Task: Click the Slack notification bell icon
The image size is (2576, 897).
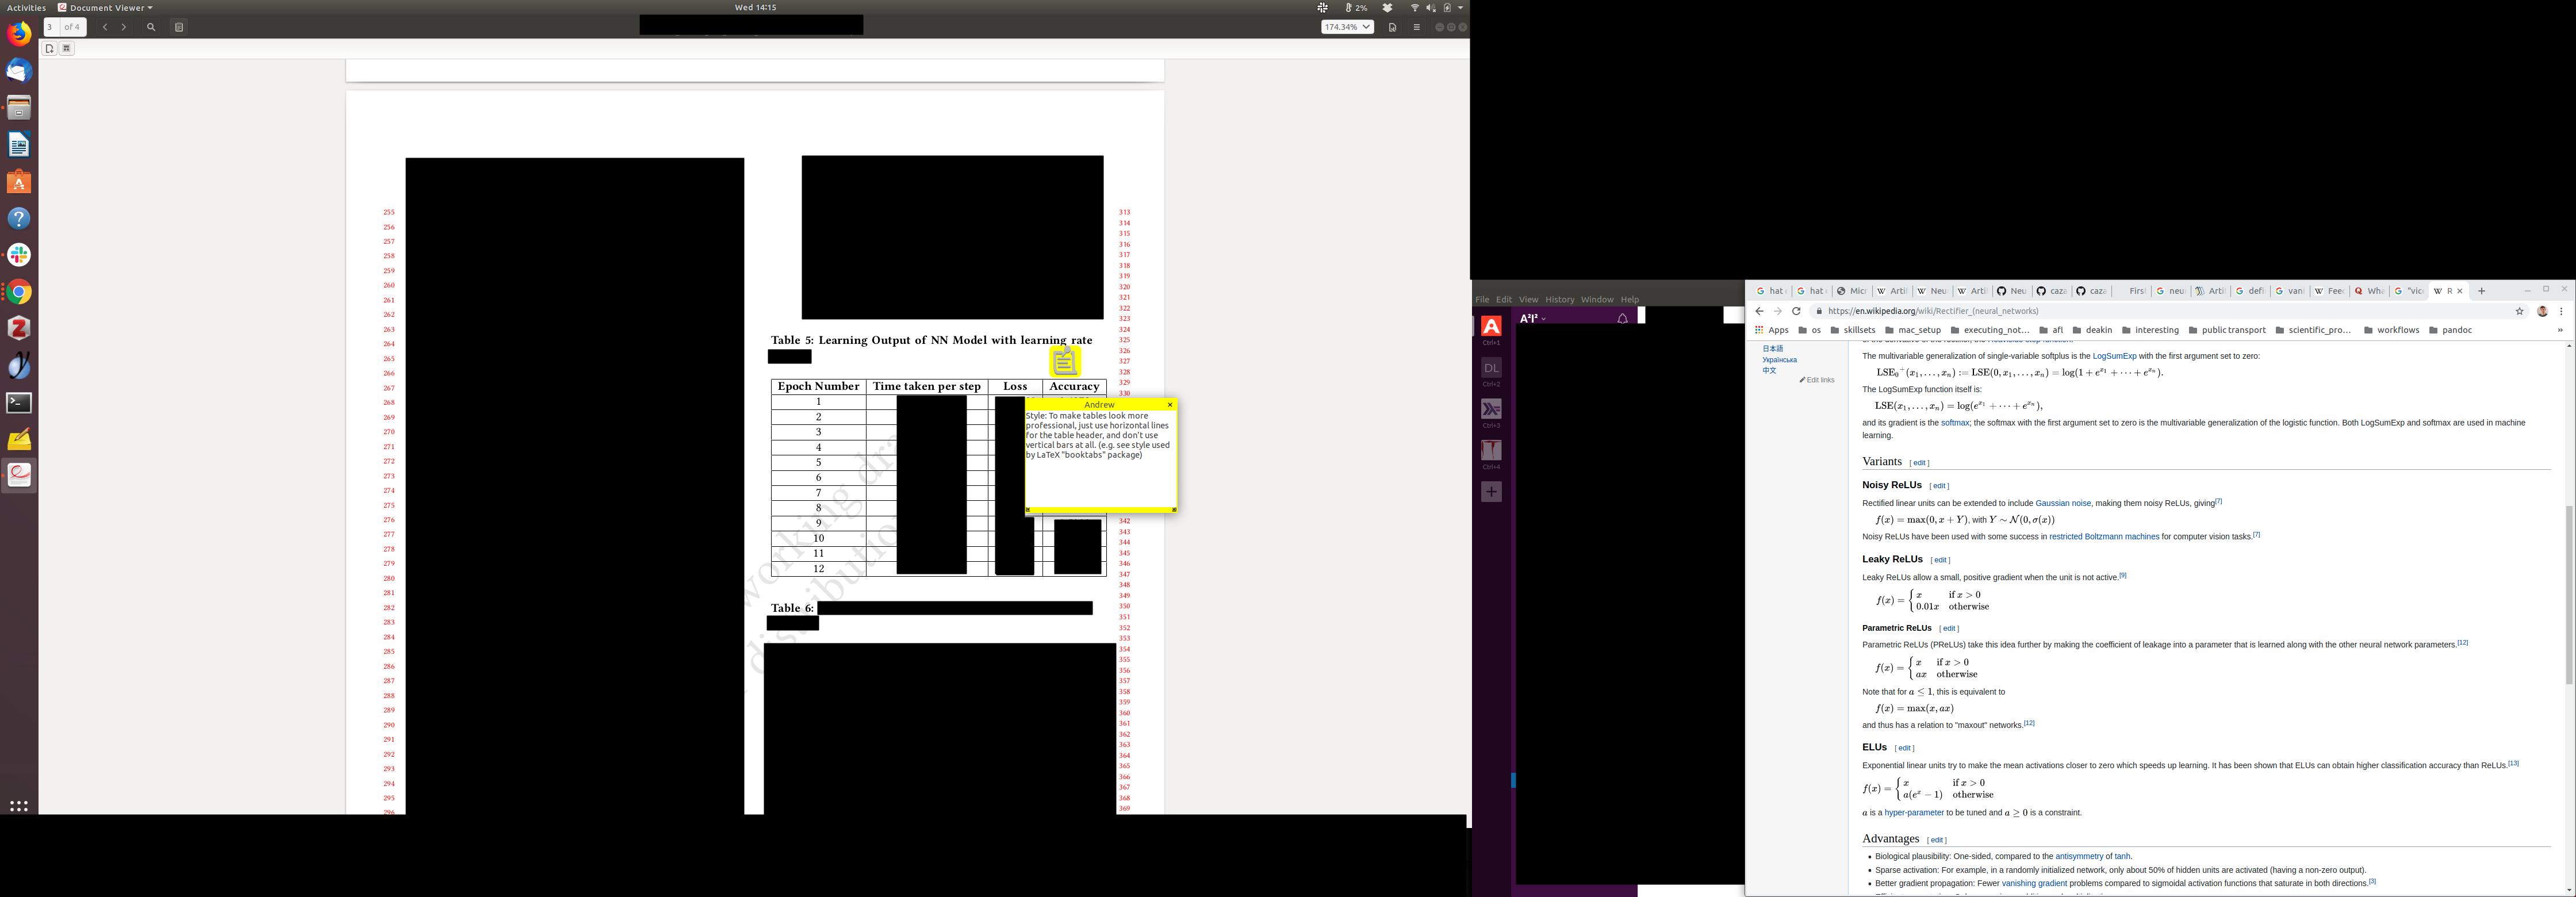Action: tap(1623, 318)
